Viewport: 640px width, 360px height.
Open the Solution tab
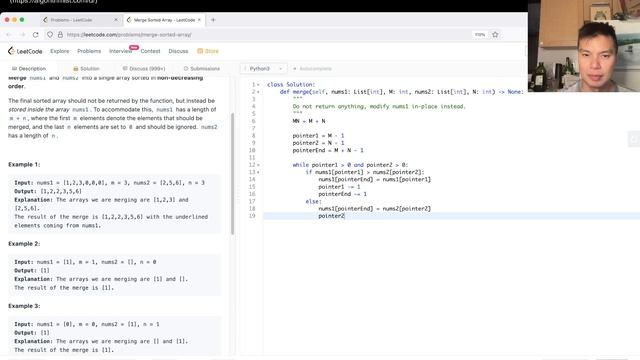[86, 69]
